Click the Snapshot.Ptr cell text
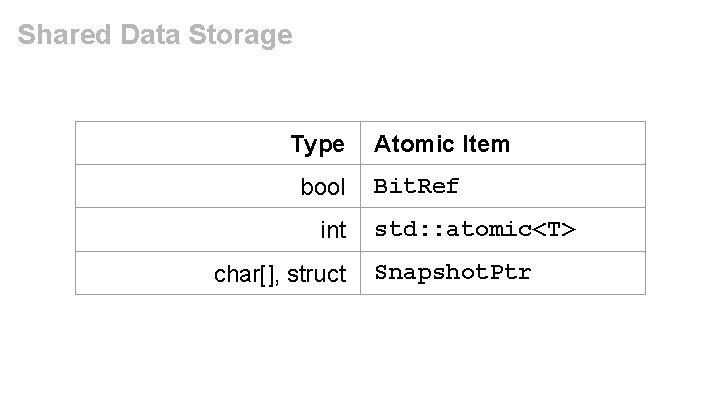Viewport: 720px width, 405px height. pos(452,272)
